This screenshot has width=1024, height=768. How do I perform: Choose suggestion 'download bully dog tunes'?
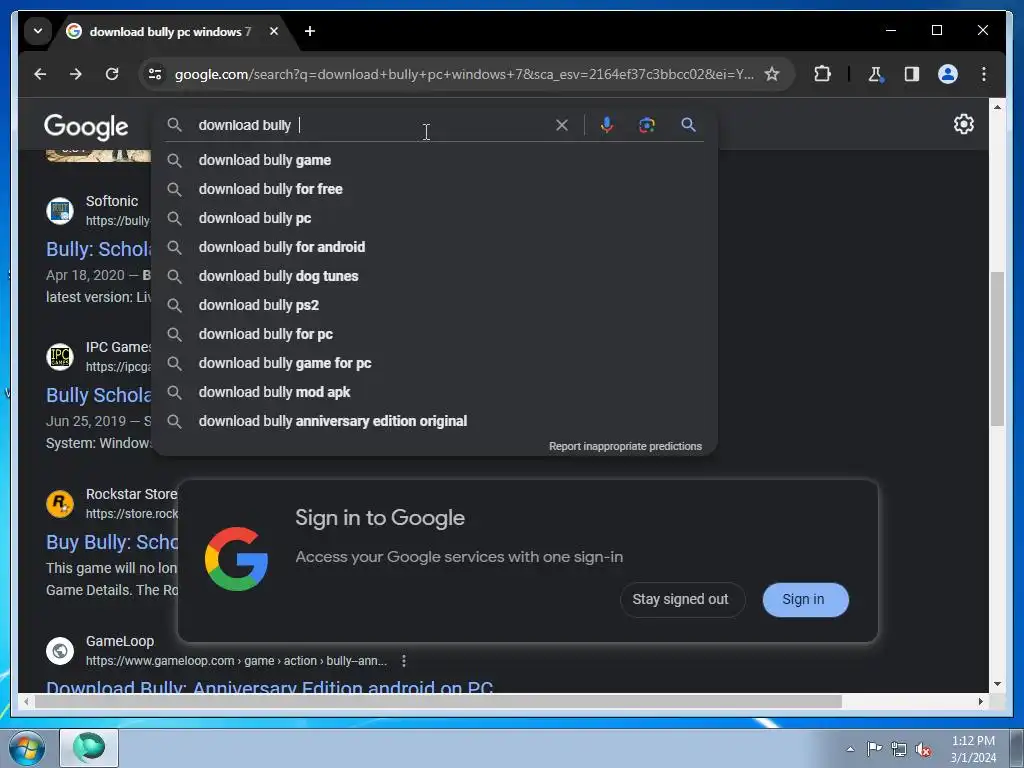point(435,276)
